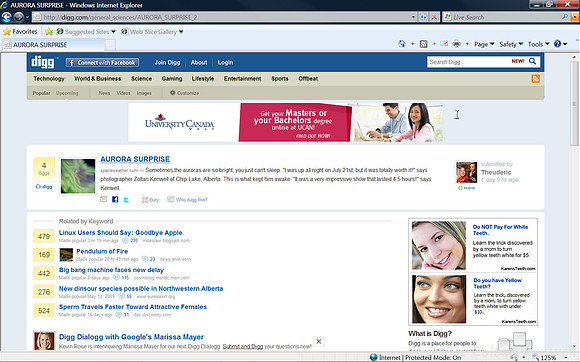
Task: Click the Join Digg link
Action: pyautogui.click(x=167, y=62)
